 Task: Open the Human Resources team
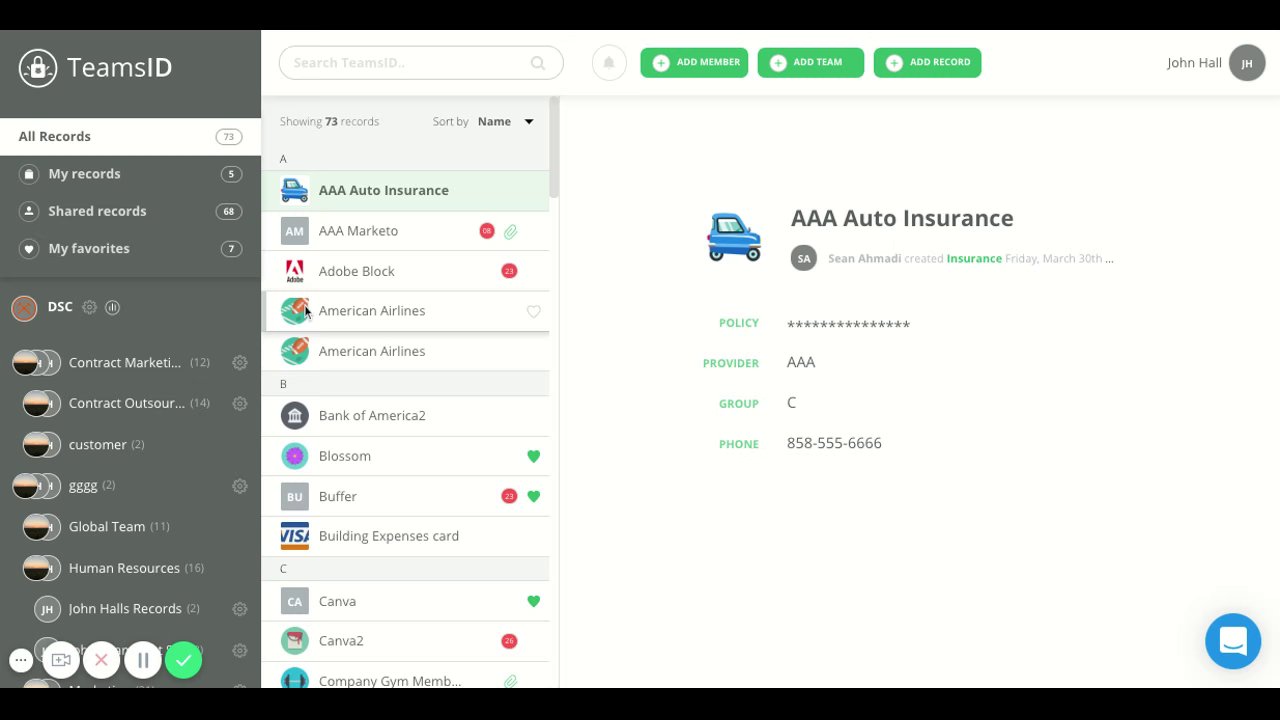[124, 568]
